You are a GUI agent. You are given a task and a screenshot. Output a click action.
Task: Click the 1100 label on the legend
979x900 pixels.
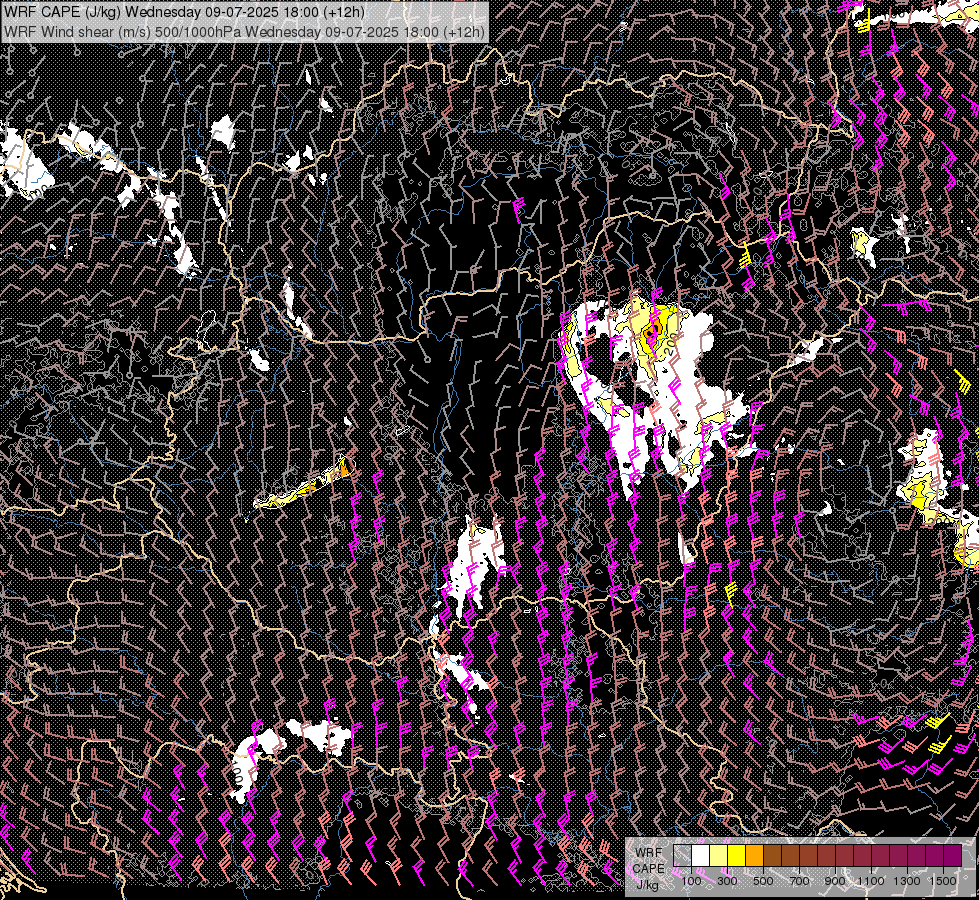pyautogui.click(x=870, y=881)
